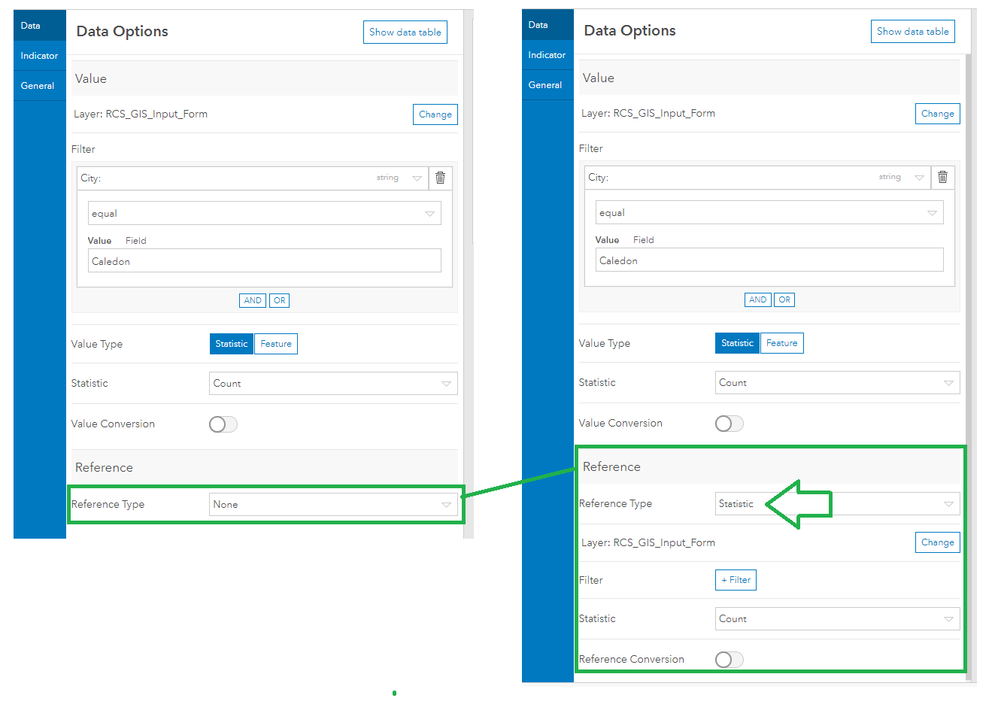This screenshot has height=705, width=998.
Task: Switch to General tab in right panel
Action: [x=546, y=85]
